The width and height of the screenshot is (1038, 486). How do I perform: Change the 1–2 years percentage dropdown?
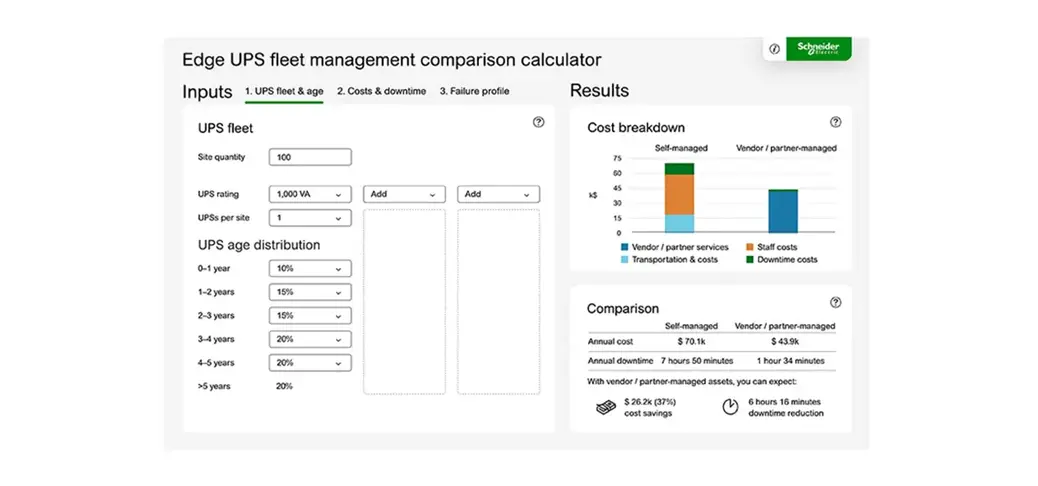[310, 292]
